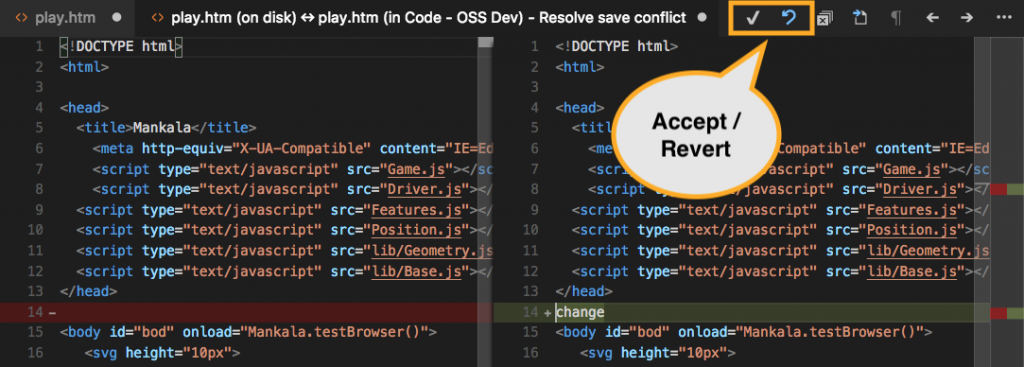
Task: Toggle the pilcrow whitespace icon in the toolbar
Action: coord(896,18)
